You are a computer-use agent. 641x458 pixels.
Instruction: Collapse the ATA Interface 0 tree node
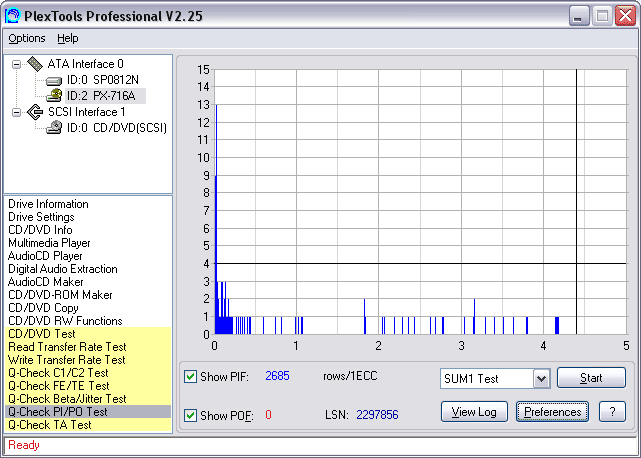tap(16, 64)
